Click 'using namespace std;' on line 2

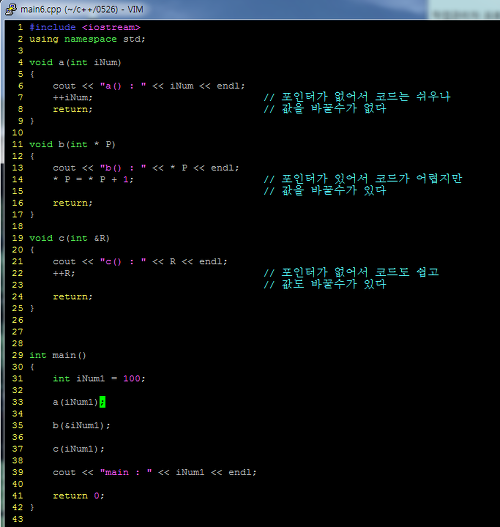click(x=87, y=39)
